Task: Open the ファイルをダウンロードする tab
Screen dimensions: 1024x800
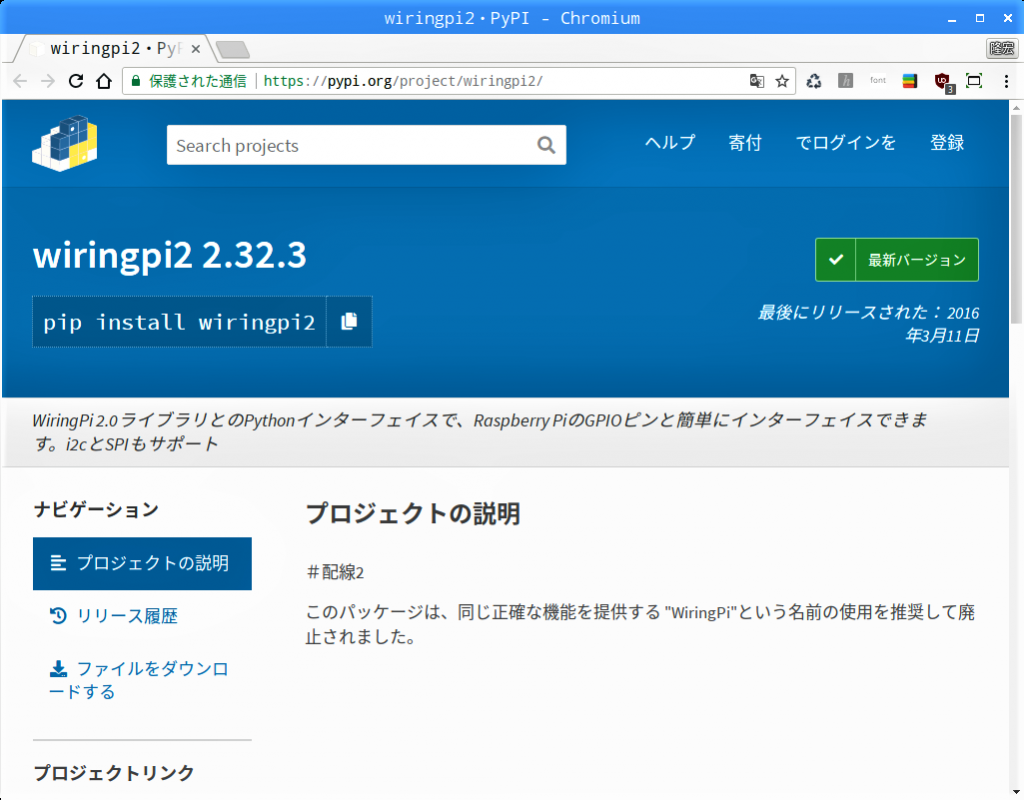Action: point(139,680)
